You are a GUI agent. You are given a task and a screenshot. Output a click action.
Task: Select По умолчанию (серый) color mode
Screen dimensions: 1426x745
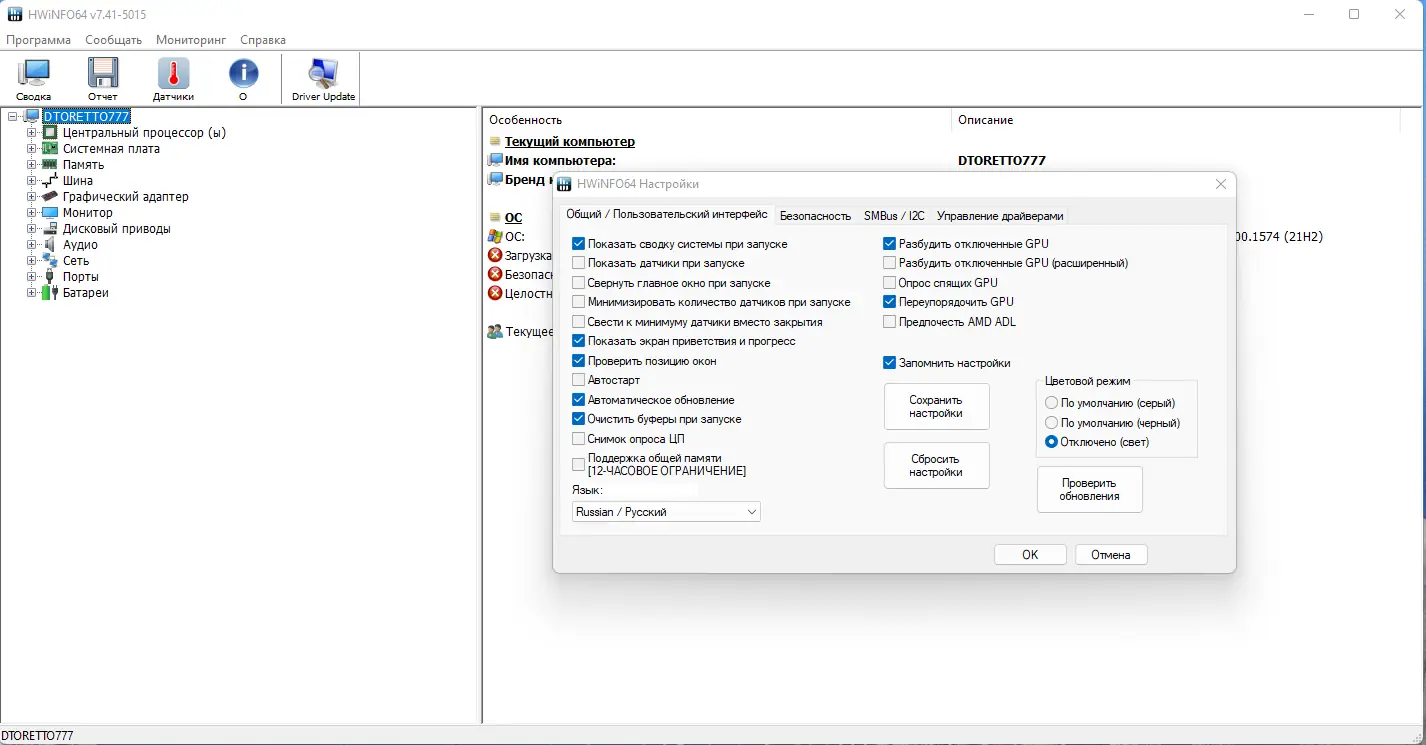[x=1051, y=403]
